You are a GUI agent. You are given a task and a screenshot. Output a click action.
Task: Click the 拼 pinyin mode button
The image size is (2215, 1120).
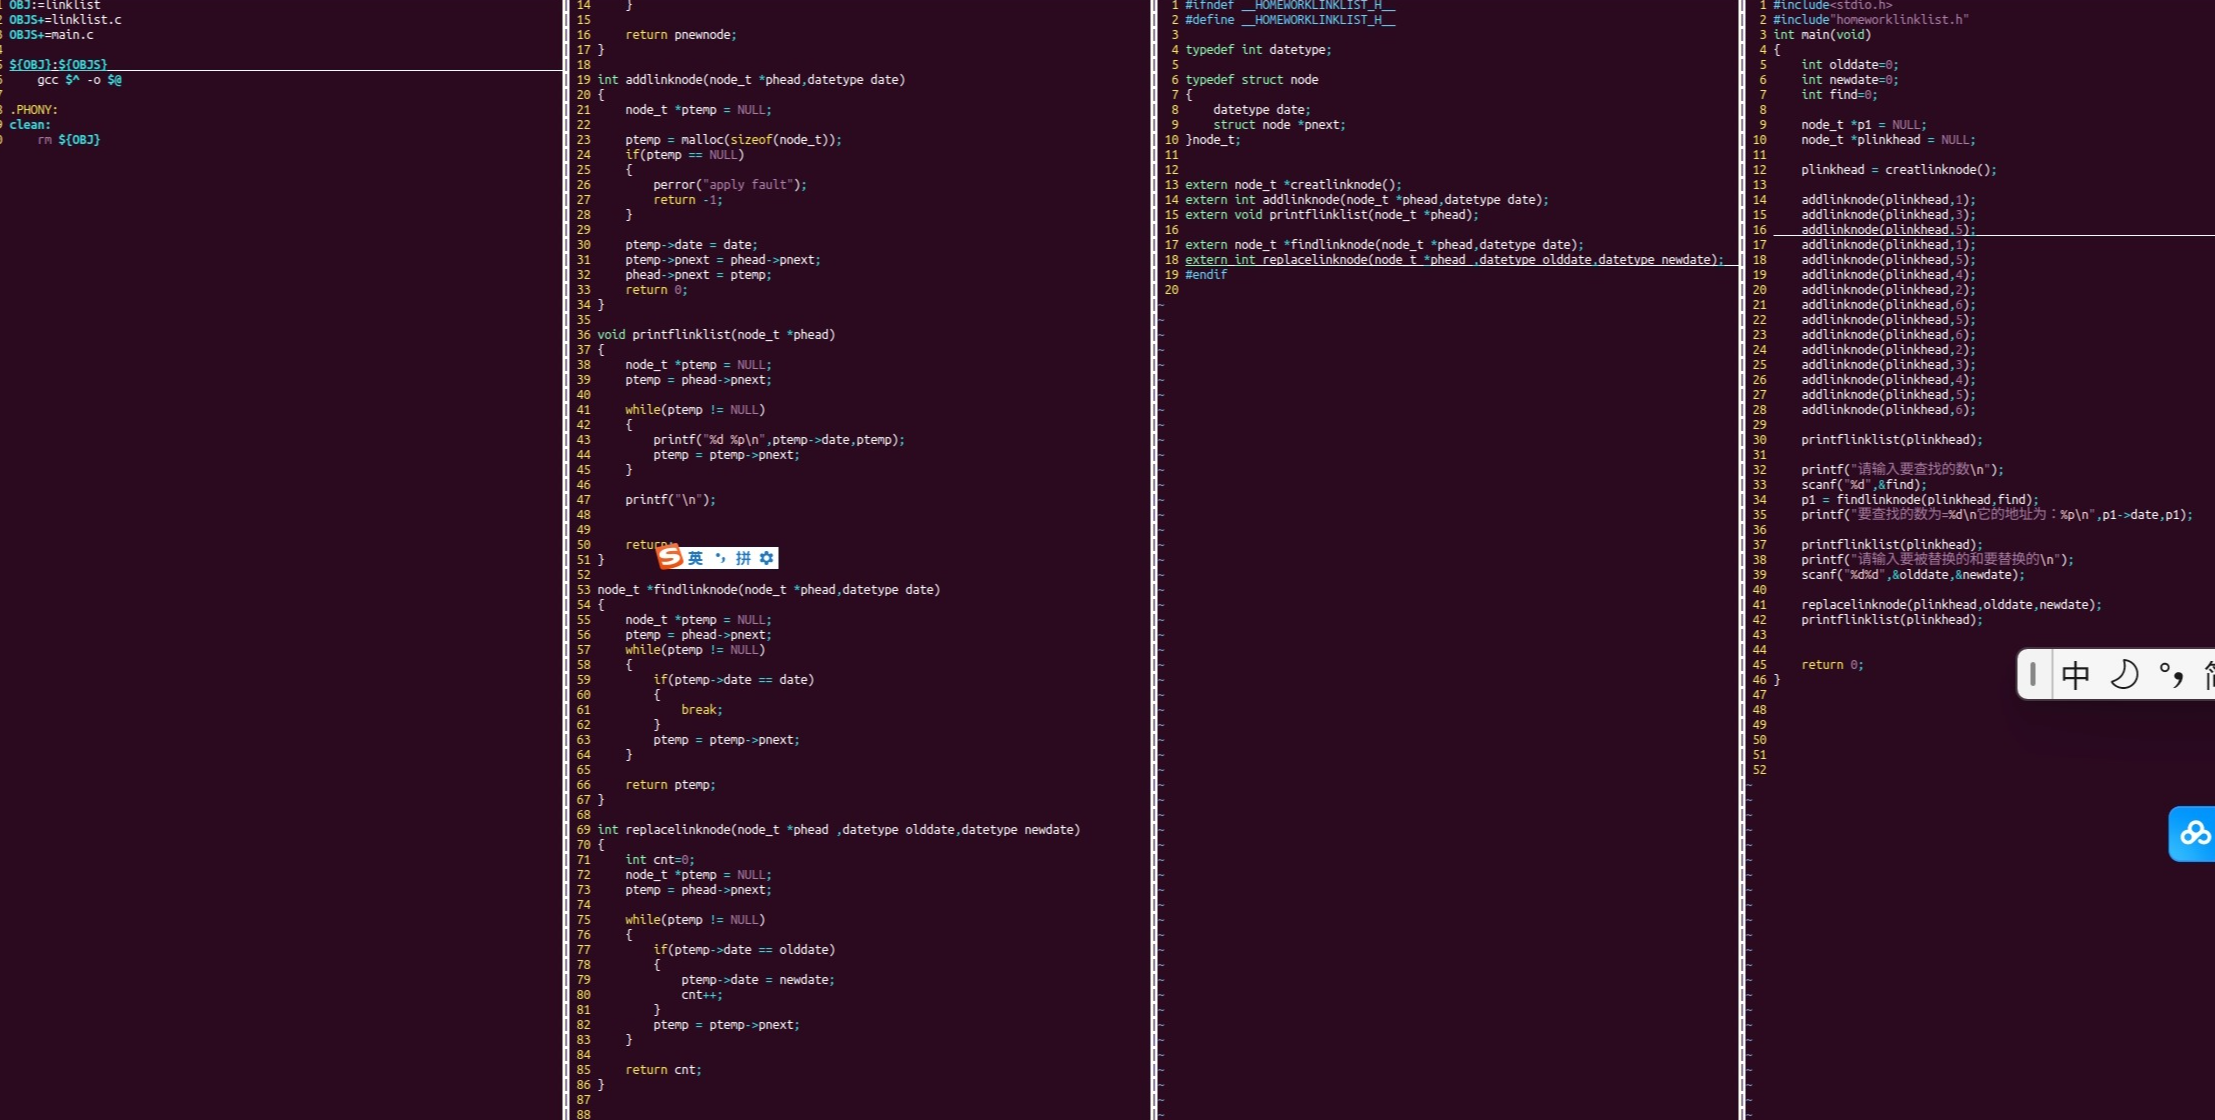click(x=743, y=558)
